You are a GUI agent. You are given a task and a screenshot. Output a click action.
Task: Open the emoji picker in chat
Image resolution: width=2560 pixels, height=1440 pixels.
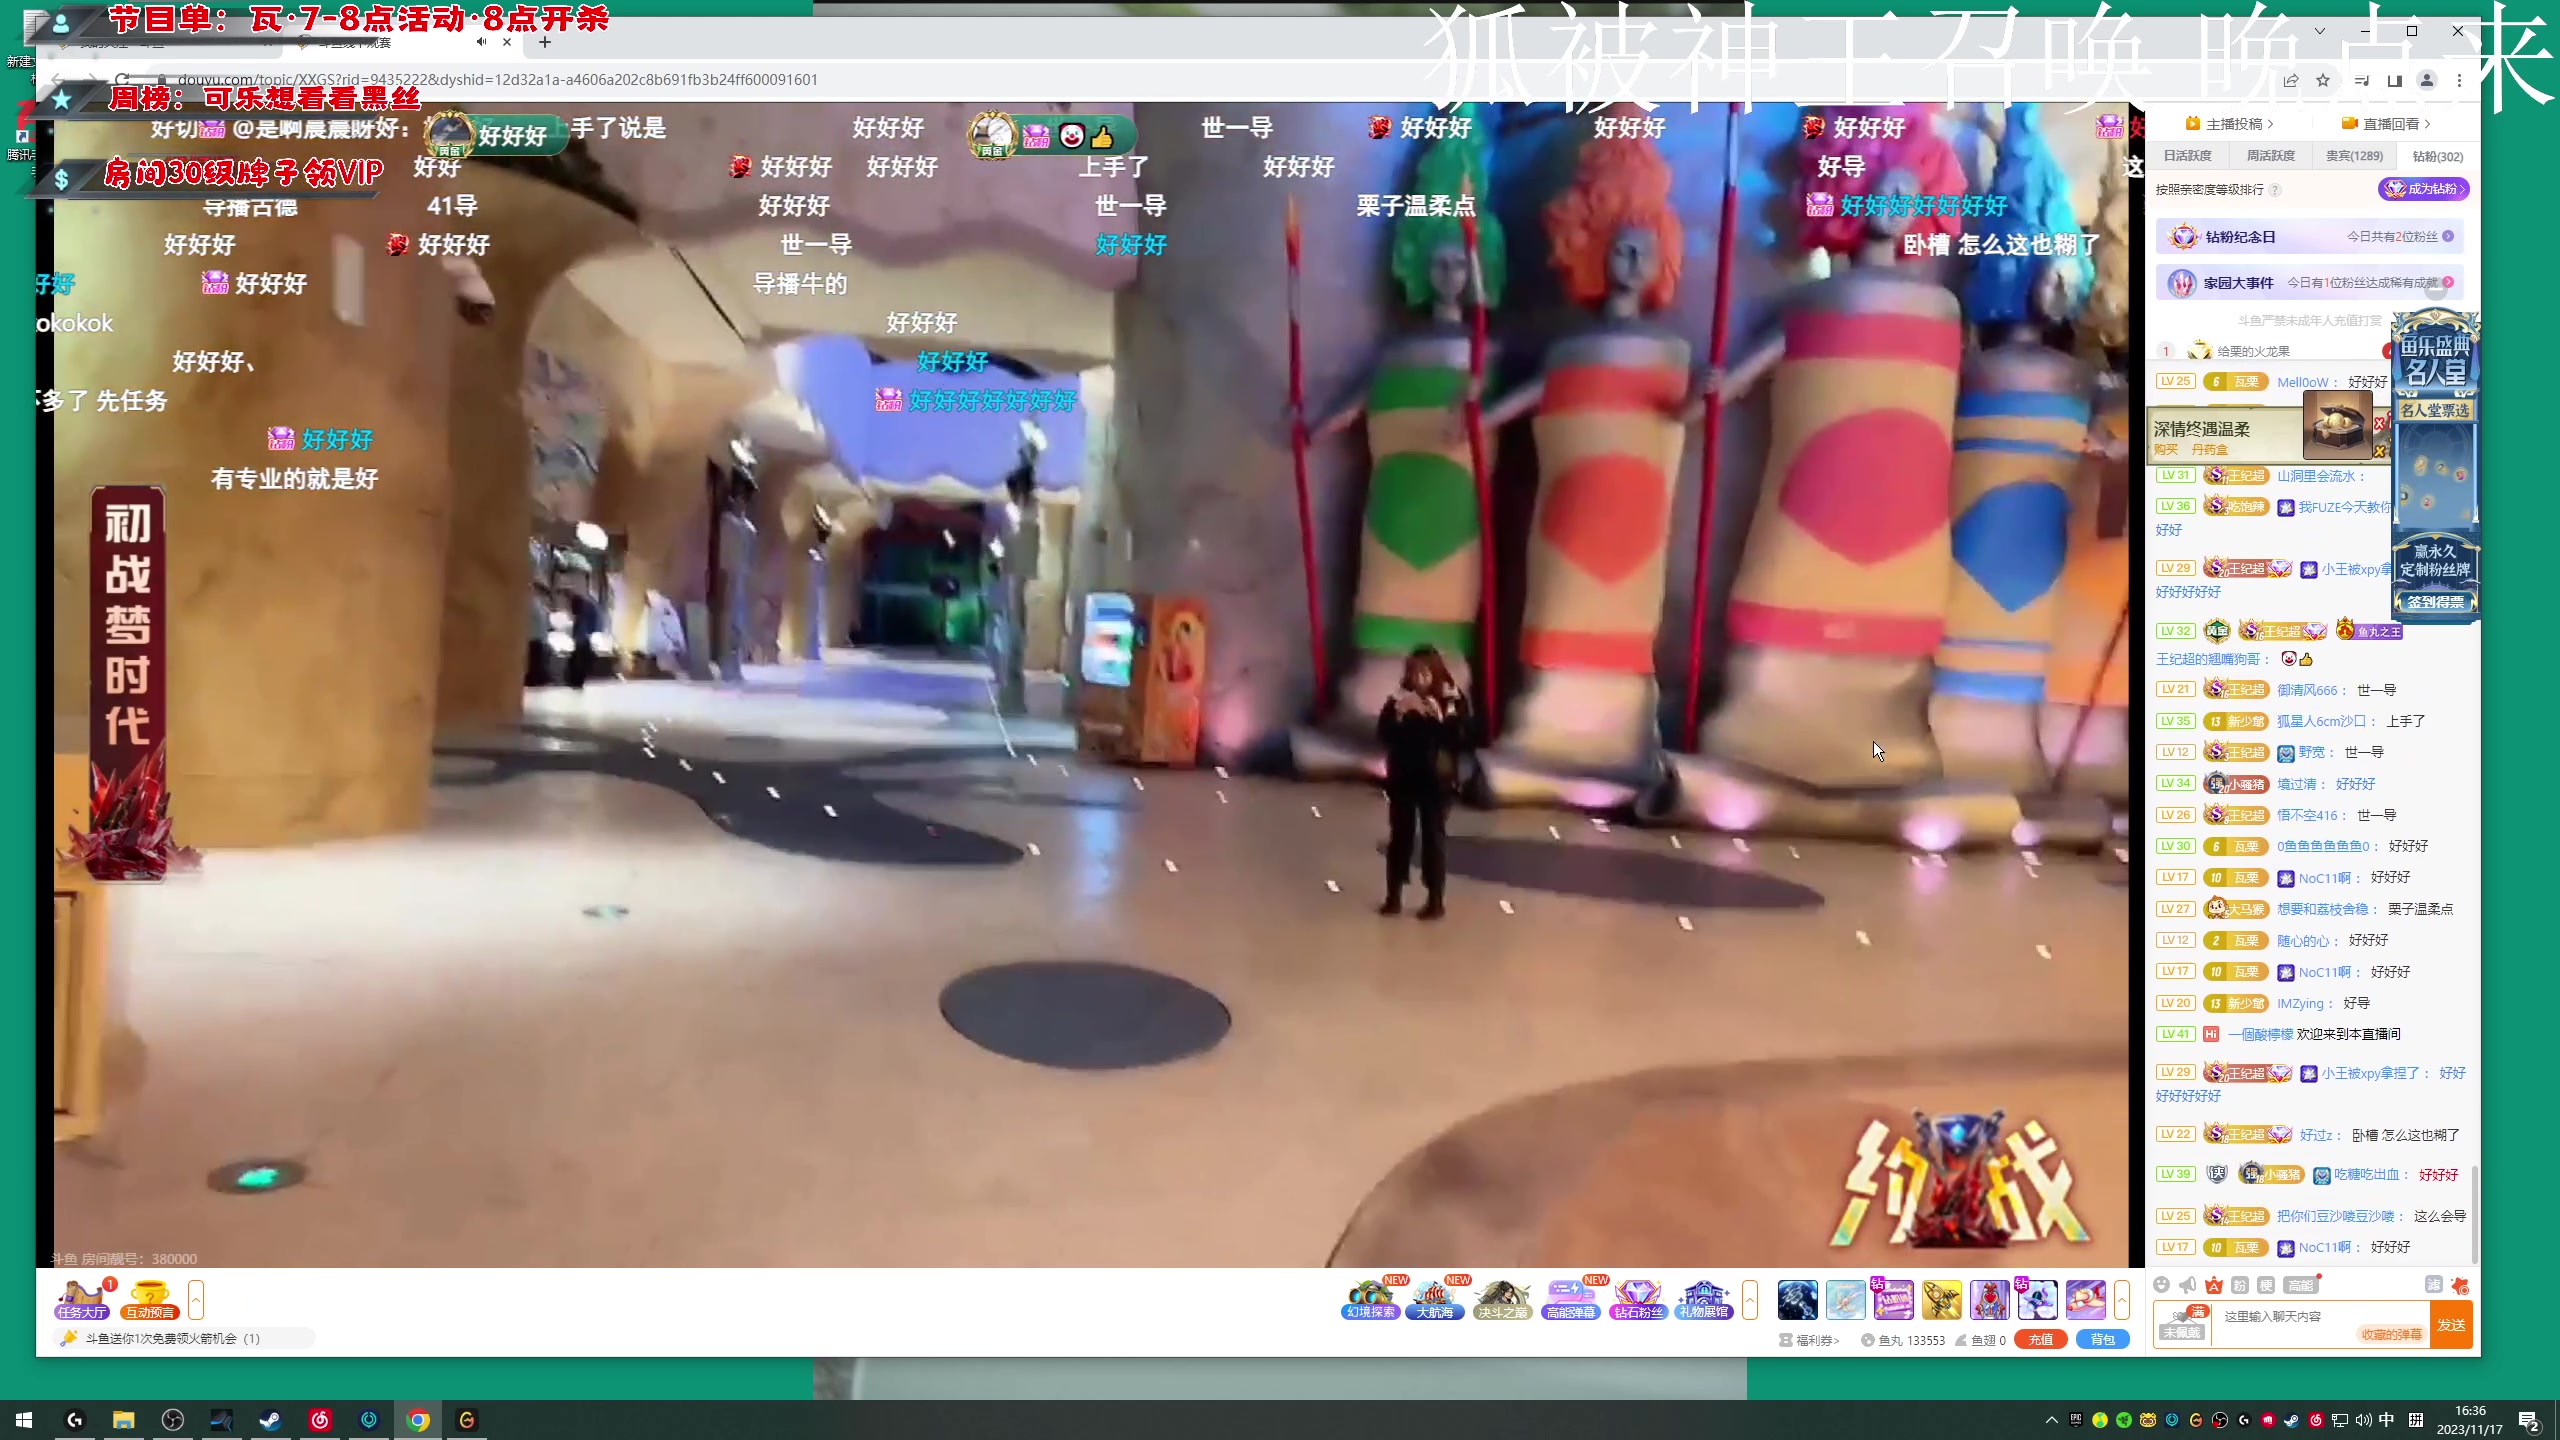2162,1285
